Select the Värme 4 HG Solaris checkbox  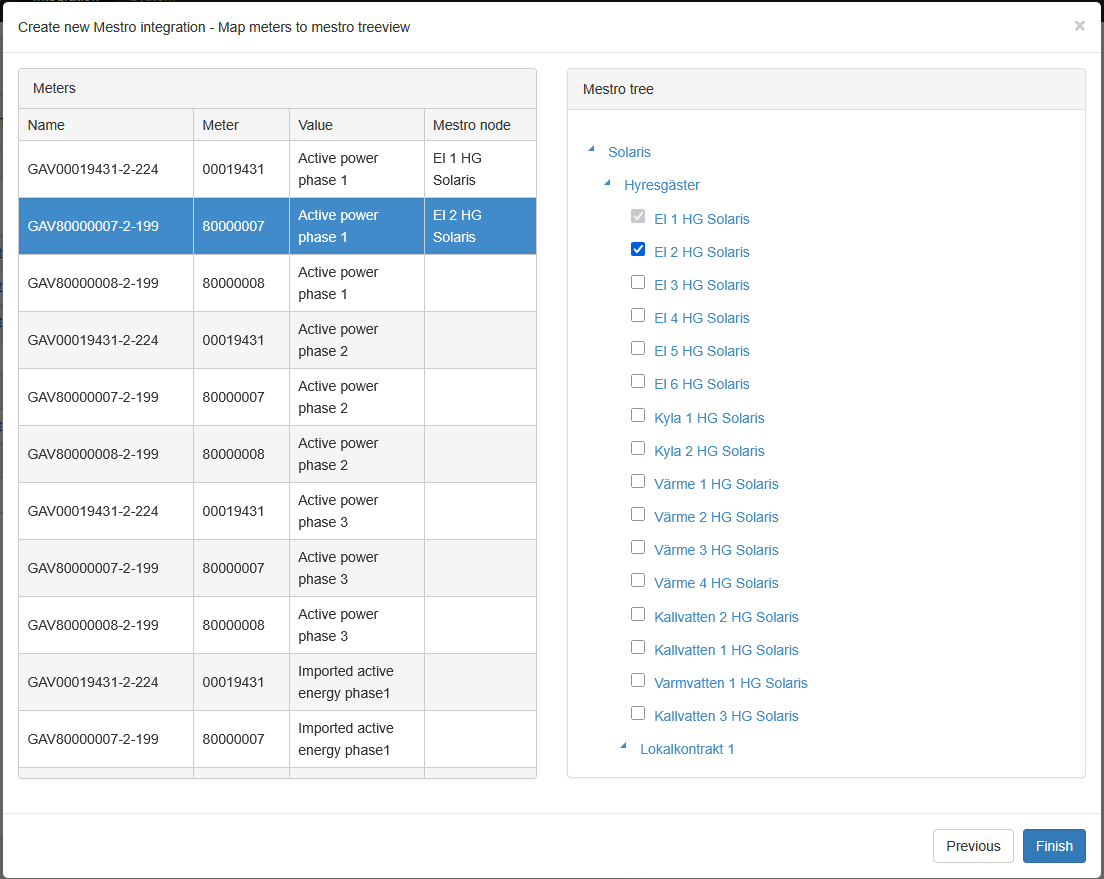tap(638, 581)
